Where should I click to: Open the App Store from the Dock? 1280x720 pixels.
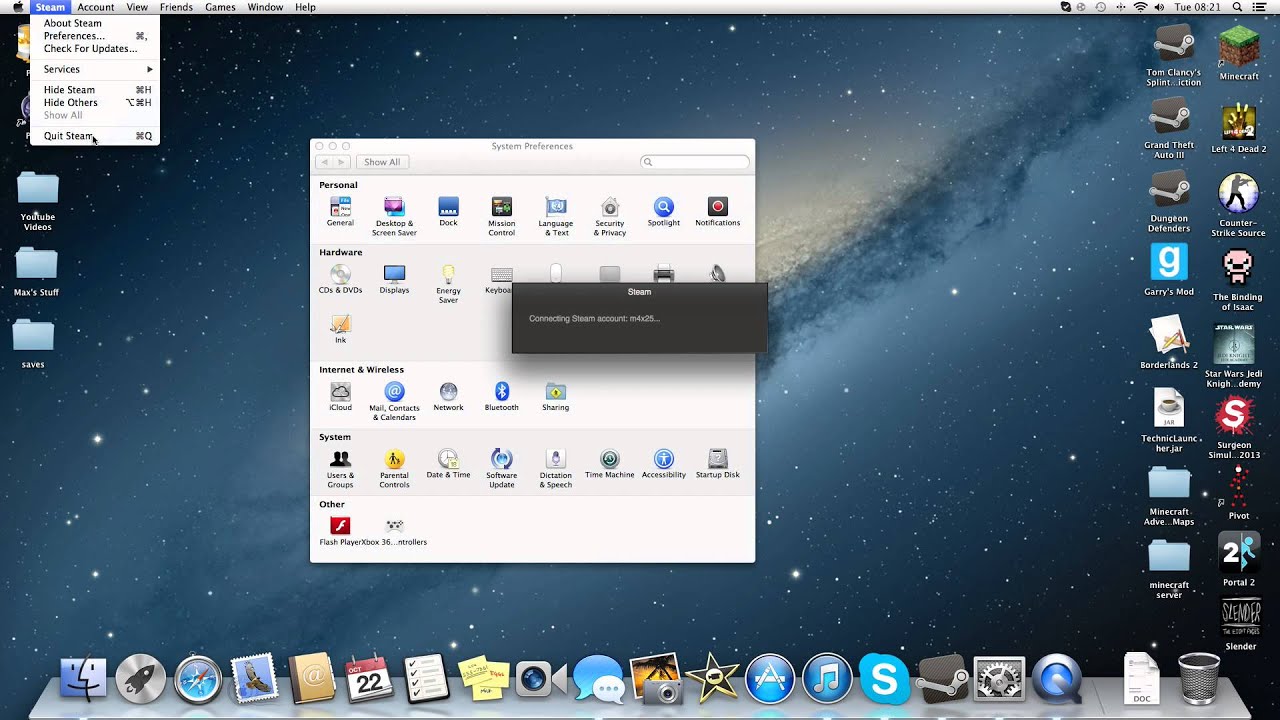coord(769,680)
